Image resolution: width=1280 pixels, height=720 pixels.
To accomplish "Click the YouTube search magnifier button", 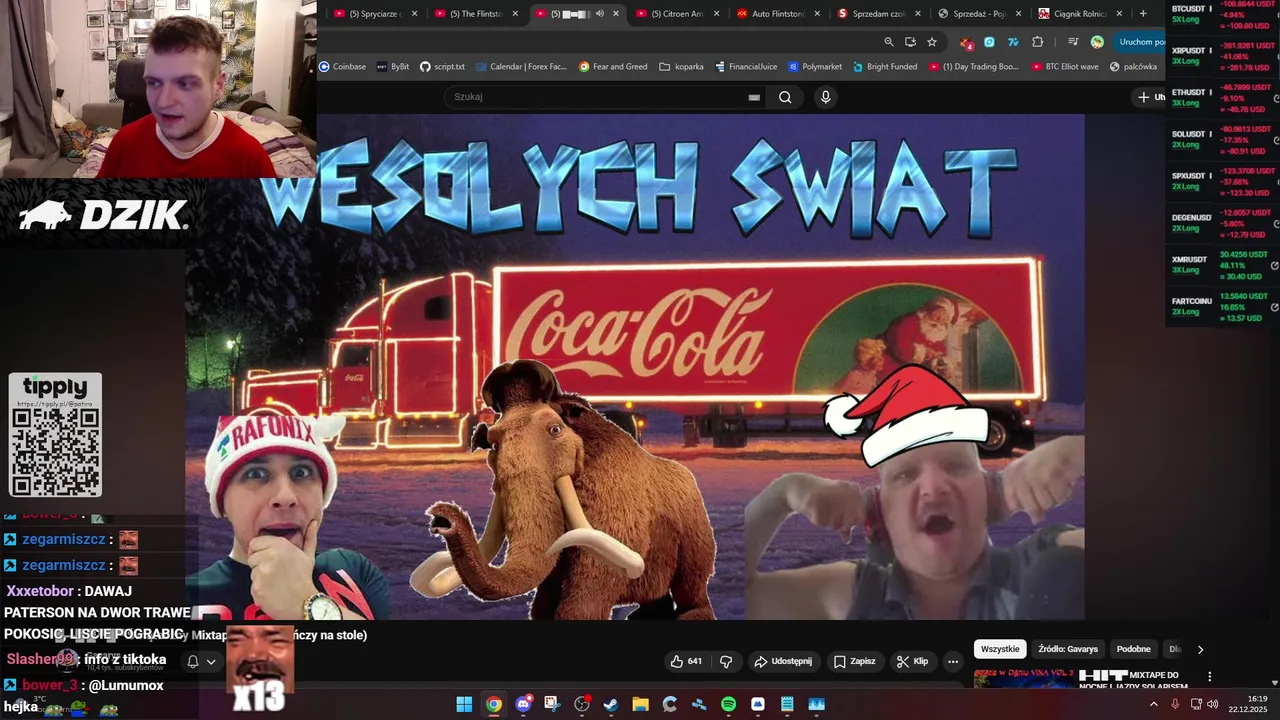I will [785, 97].
